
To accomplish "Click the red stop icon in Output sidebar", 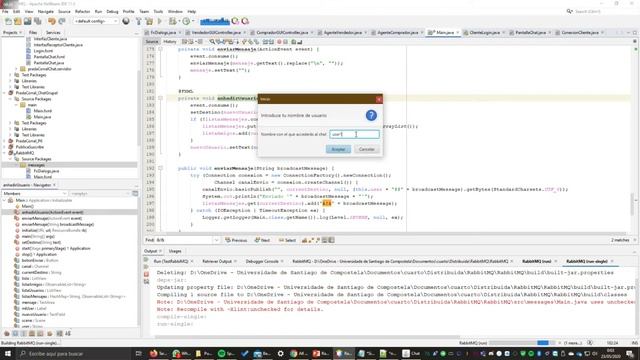I will click(x=147, y=274).
